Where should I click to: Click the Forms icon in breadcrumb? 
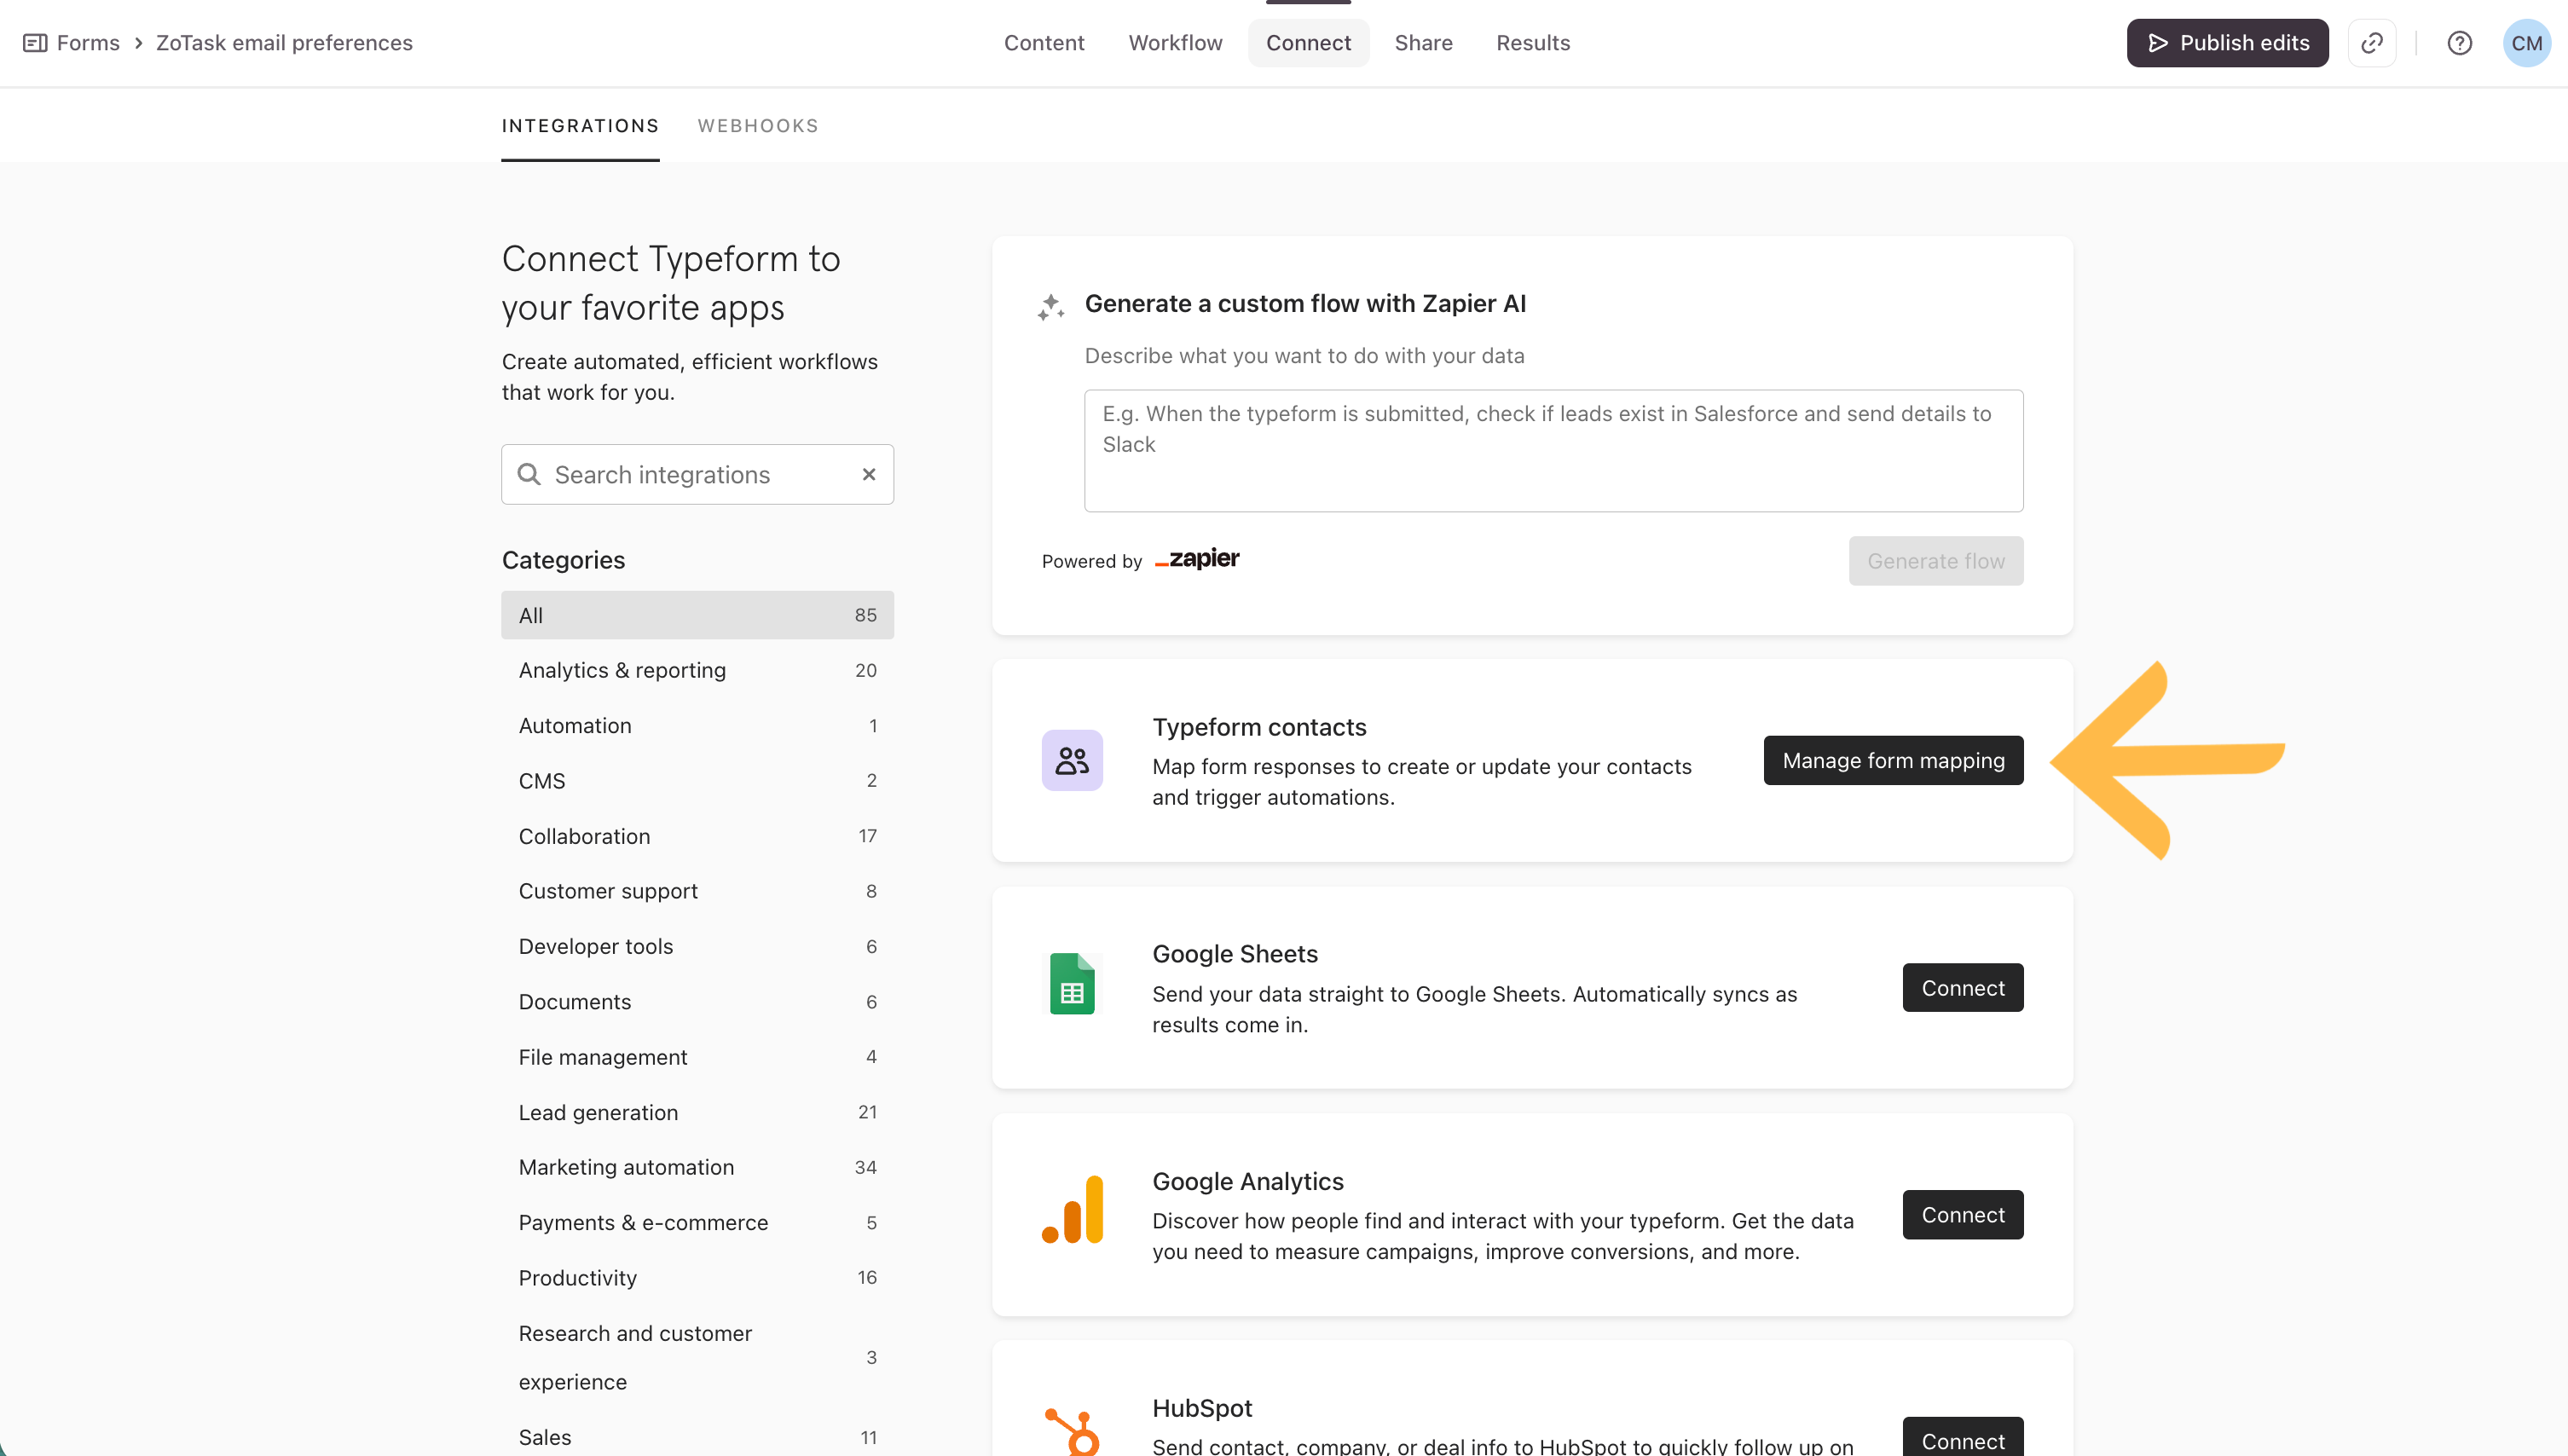click(35, 43)
